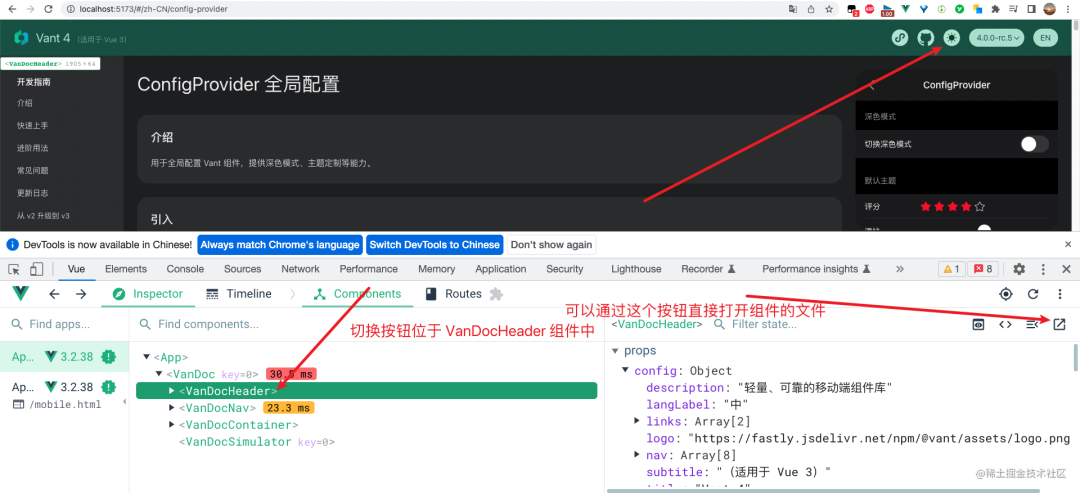Switch to the Application tab
This screenshot has width=1080, height=493.
501,269
